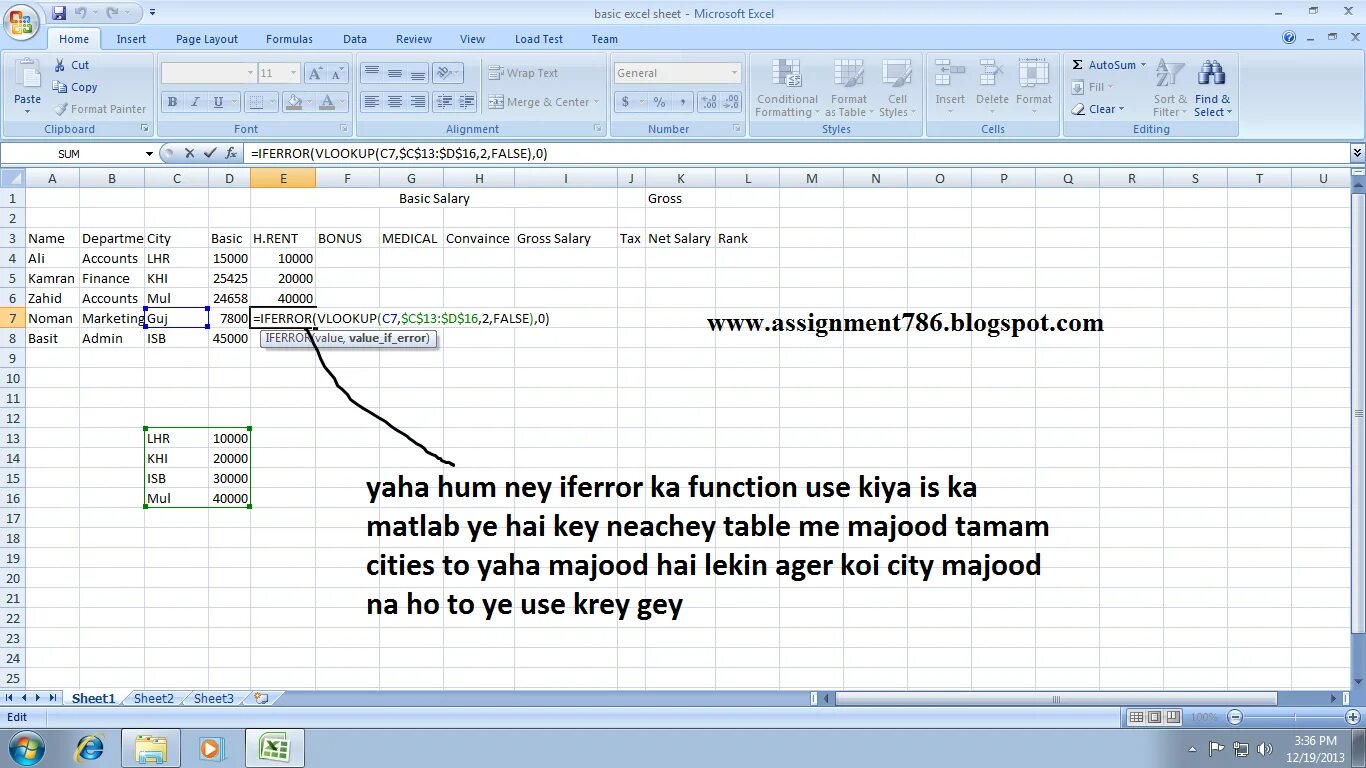Expand Clear dropdown
1366x768 pixels.
click(x=1121, y=109)
